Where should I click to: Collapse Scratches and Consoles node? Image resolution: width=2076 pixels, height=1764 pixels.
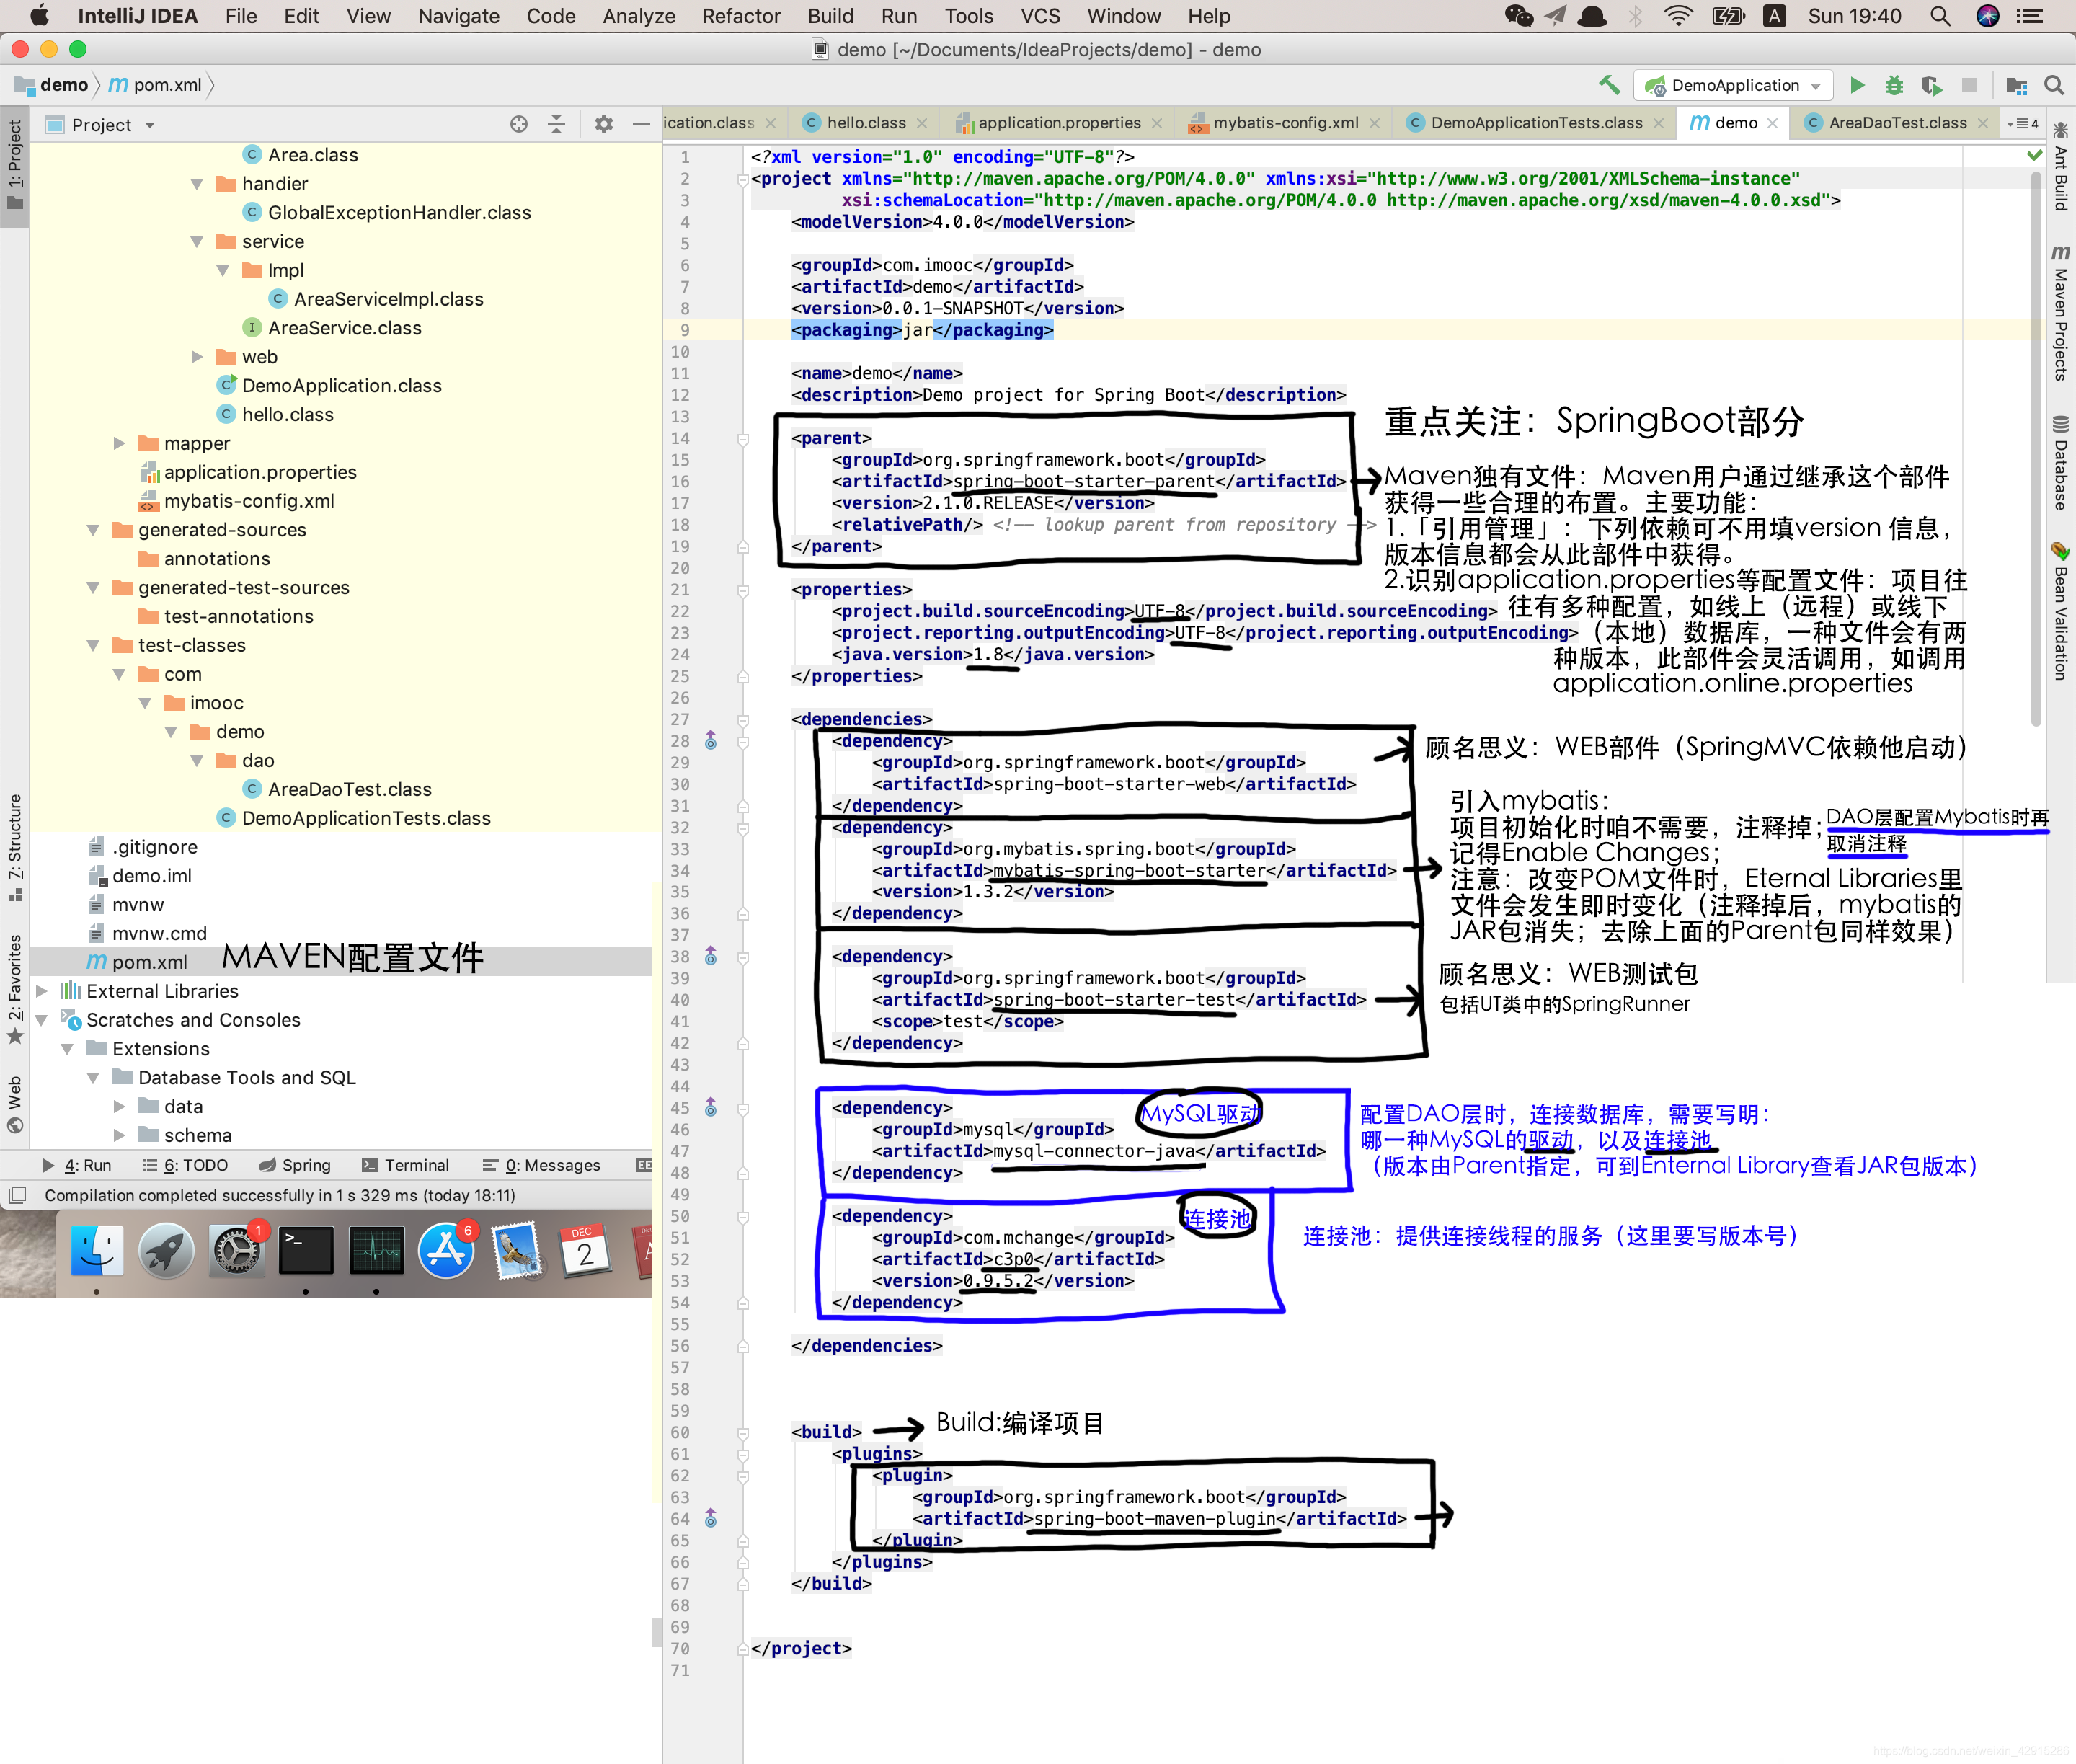point(41,1020)
